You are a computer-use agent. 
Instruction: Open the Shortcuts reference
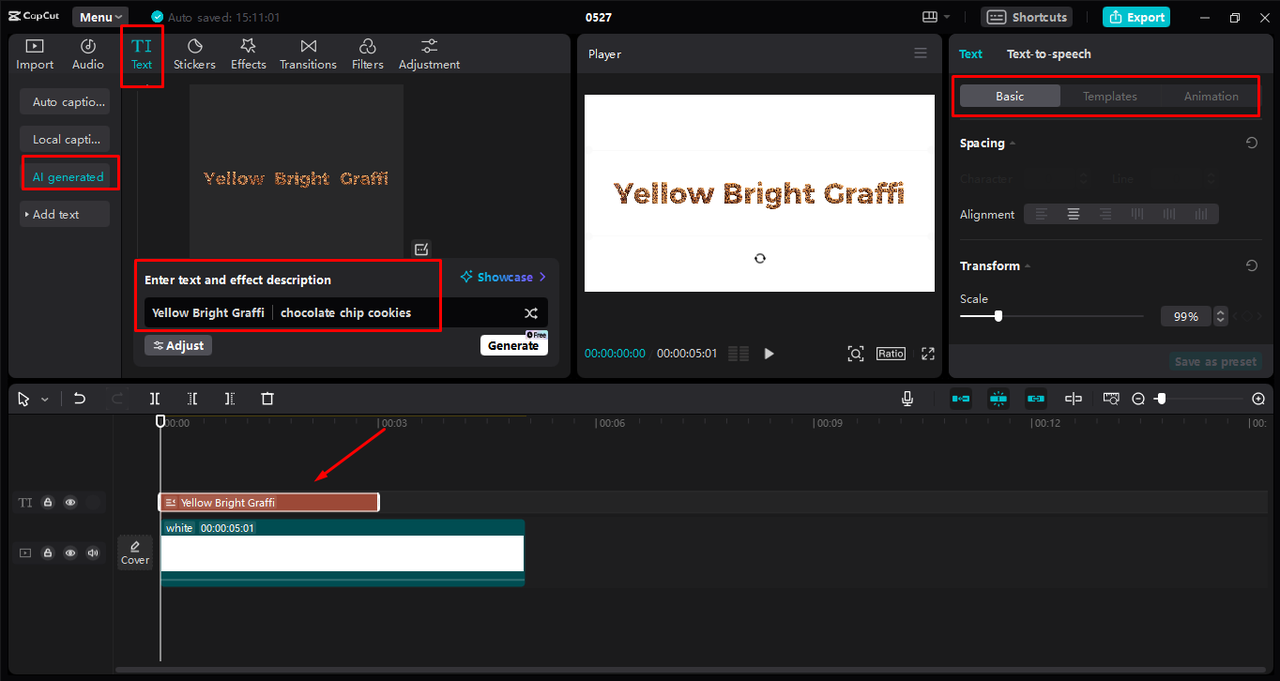pos(1027,17)
